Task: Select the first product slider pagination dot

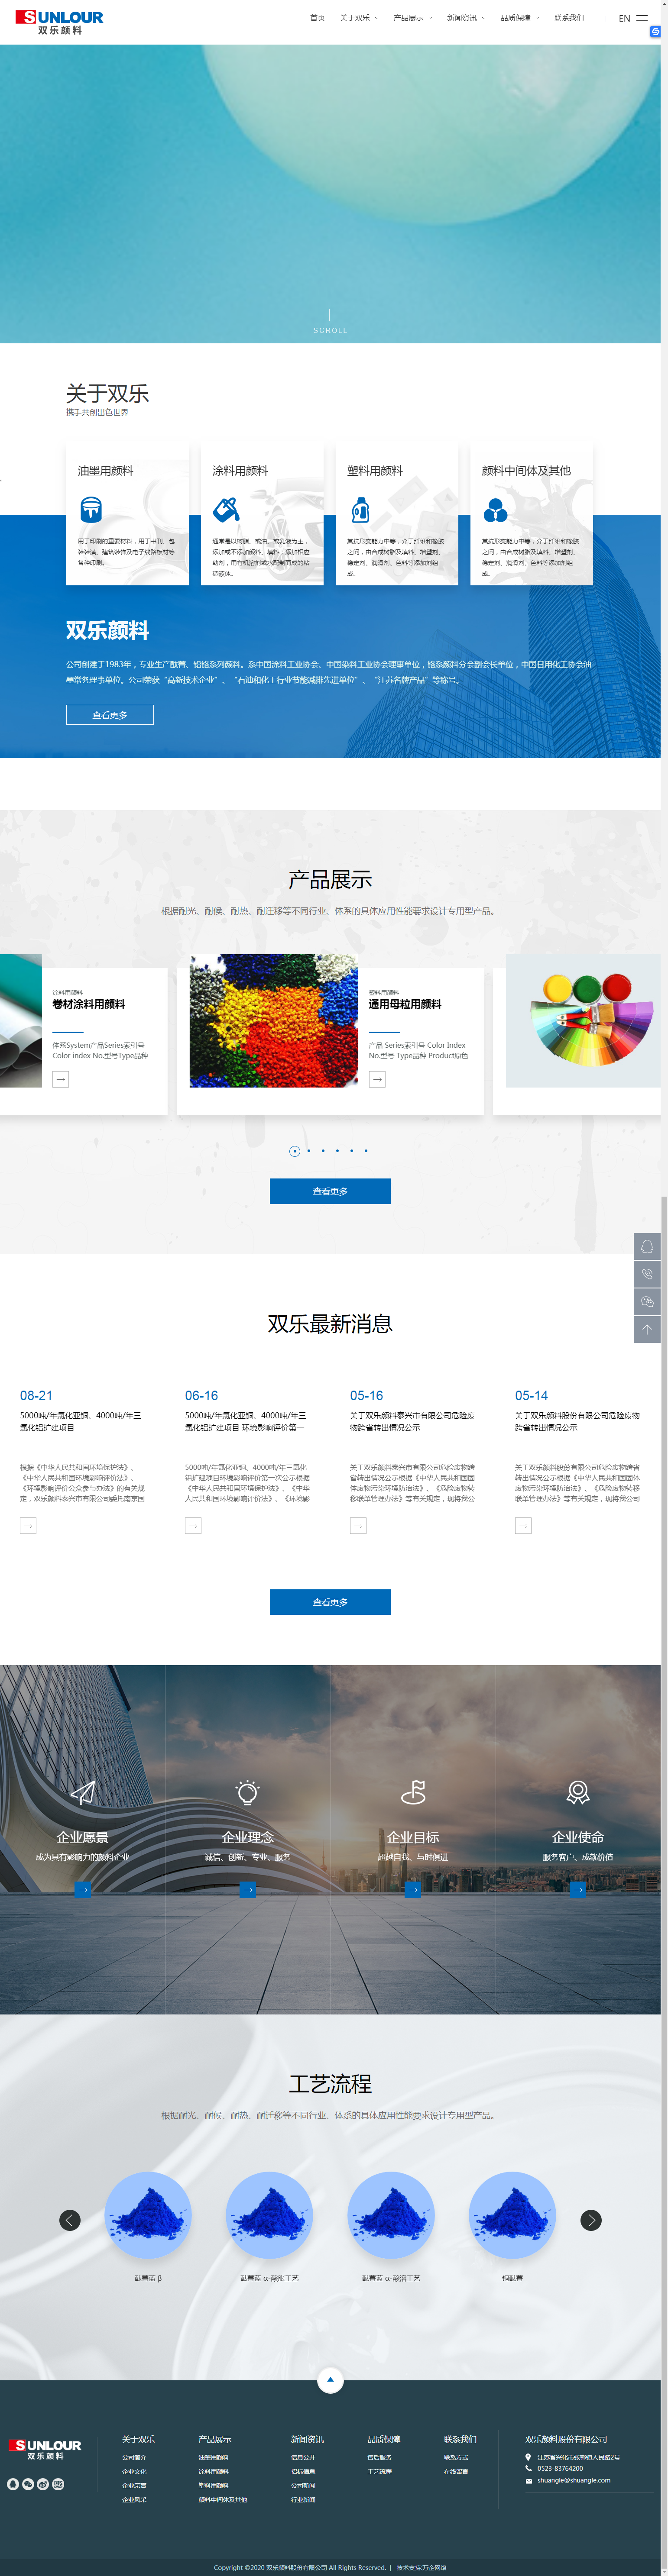Action: click(294, 1151)
